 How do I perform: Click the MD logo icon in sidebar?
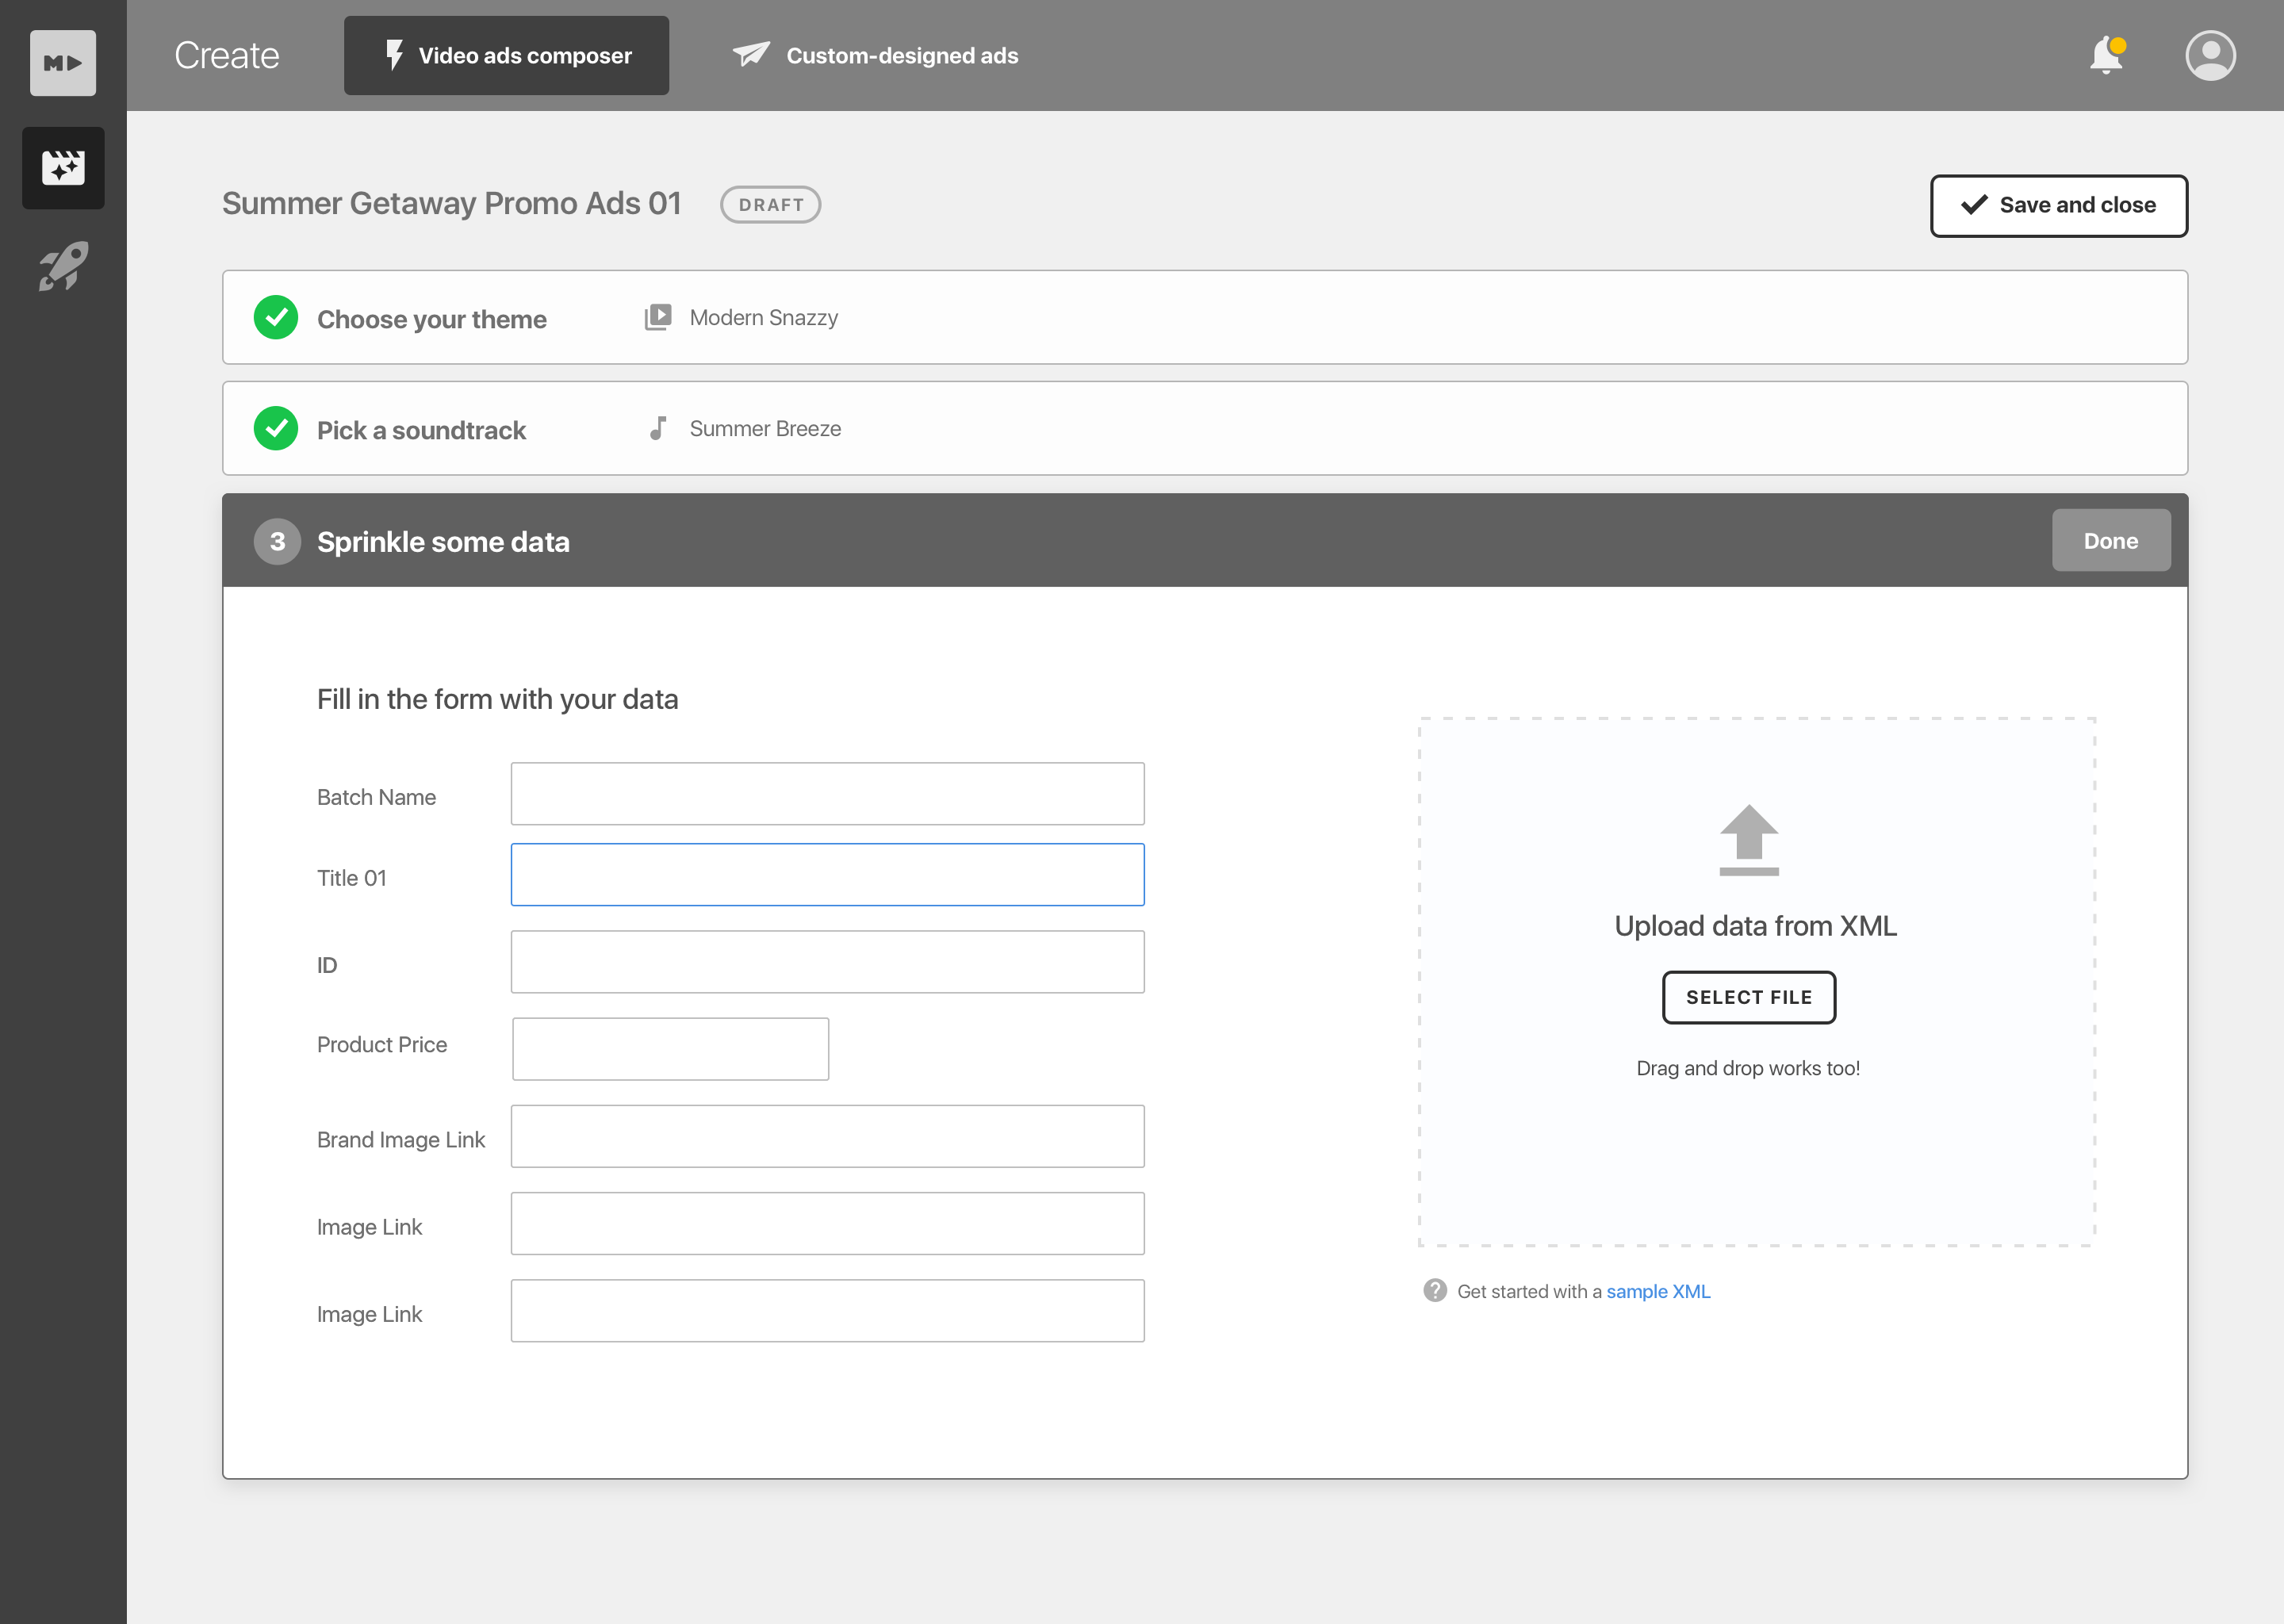click(x=62, y=63)
